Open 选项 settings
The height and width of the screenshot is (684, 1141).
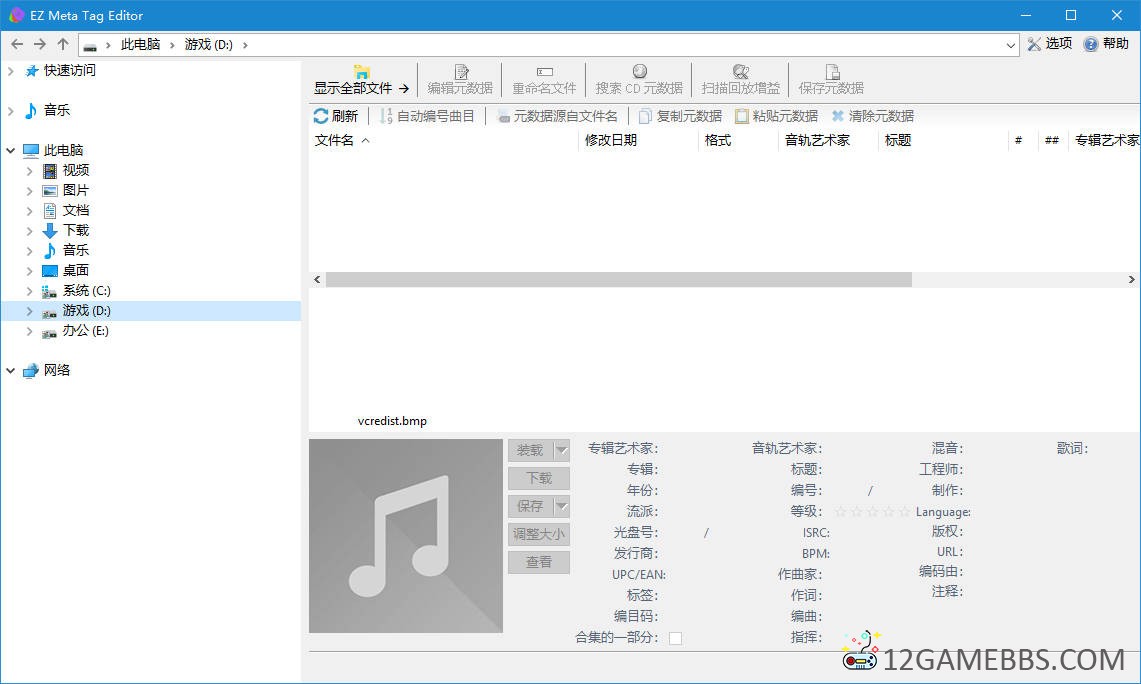(1049, 44)
